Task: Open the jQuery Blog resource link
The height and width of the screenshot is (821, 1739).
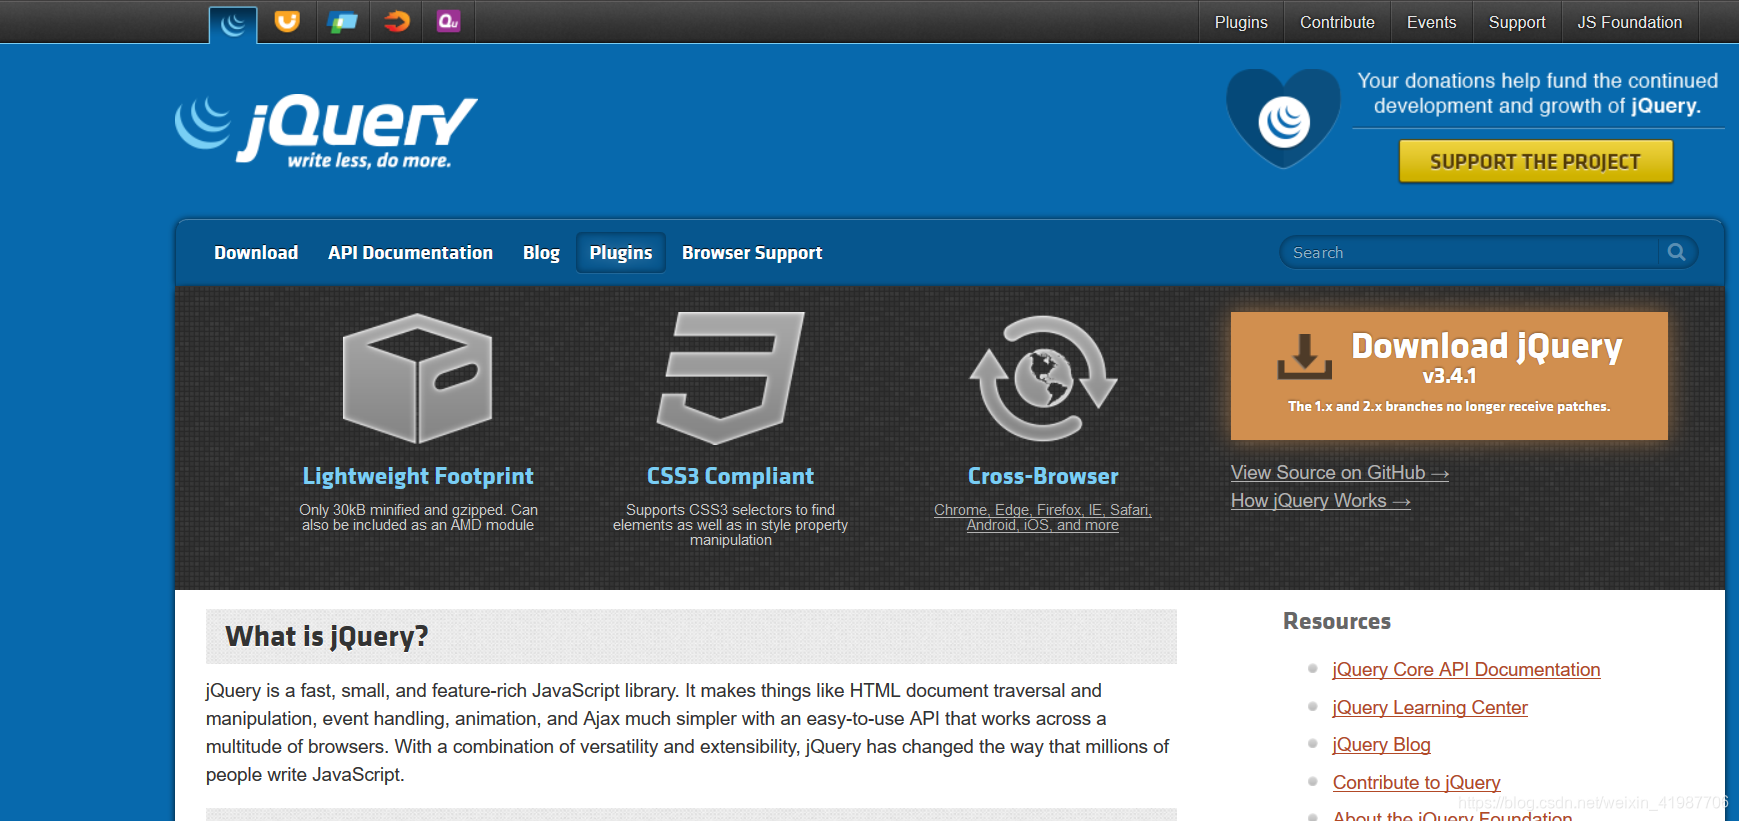Action: [x=1381, y=745]
